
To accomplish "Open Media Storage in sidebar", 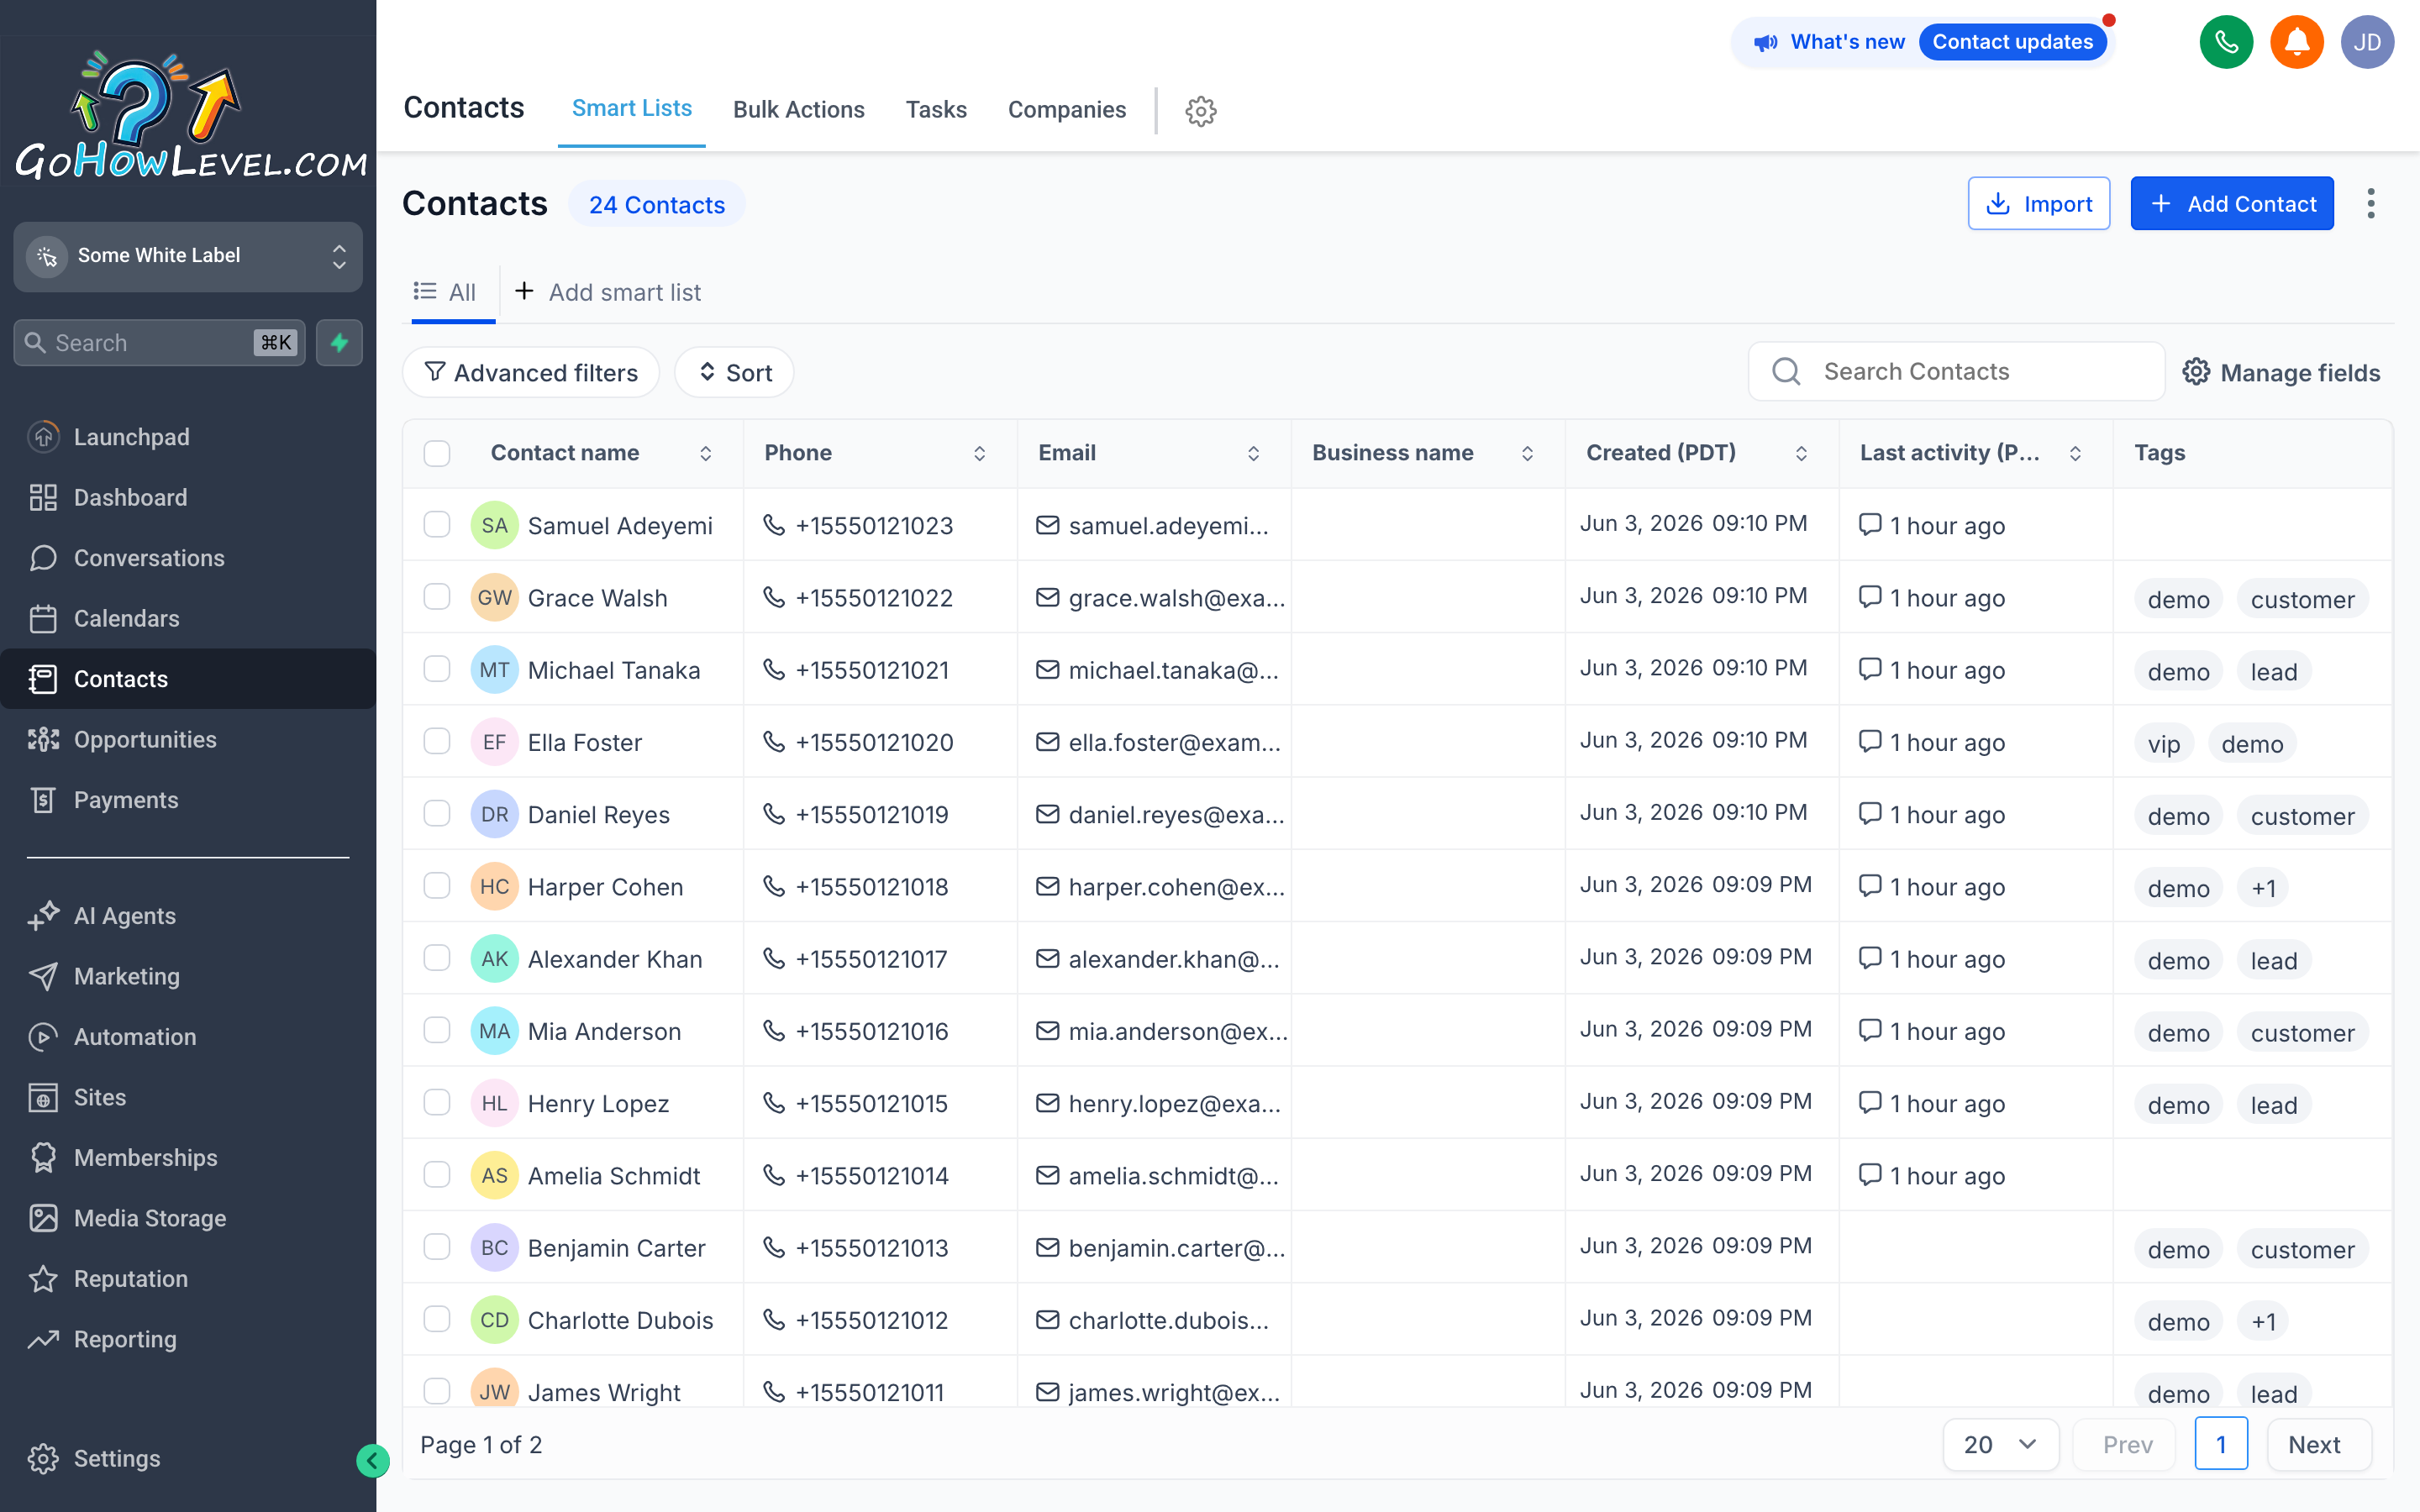I will (x=188, y=1218).
